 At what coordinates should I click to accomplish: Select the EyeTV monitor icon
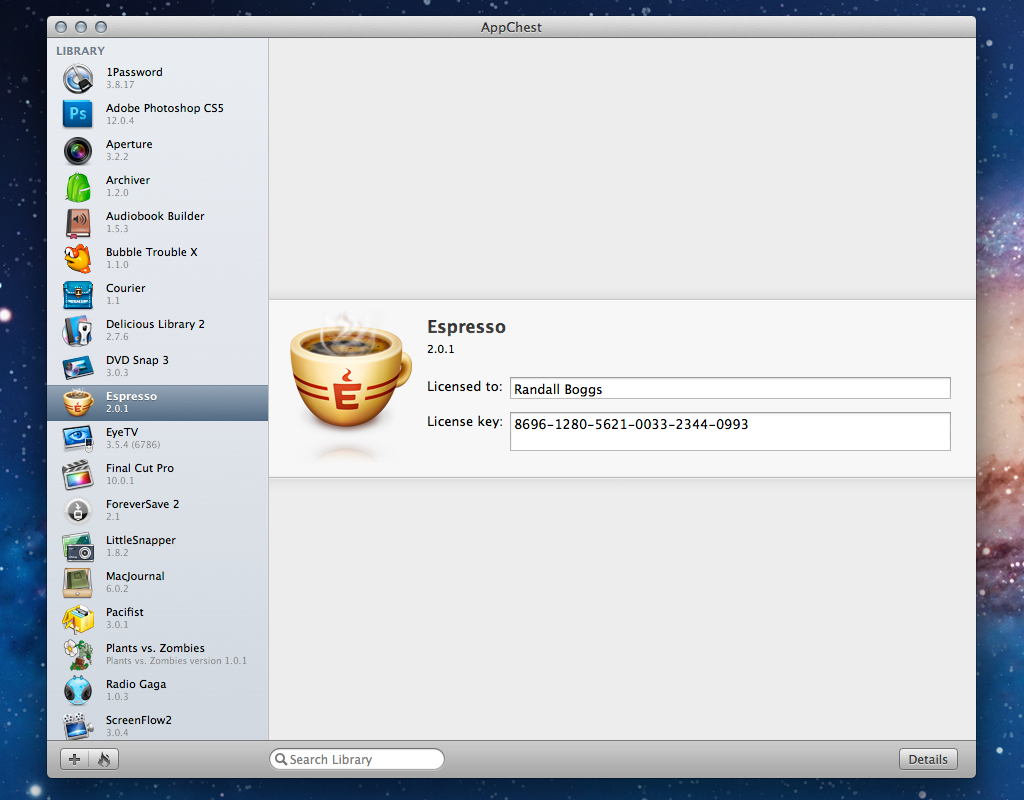[78, 438]
